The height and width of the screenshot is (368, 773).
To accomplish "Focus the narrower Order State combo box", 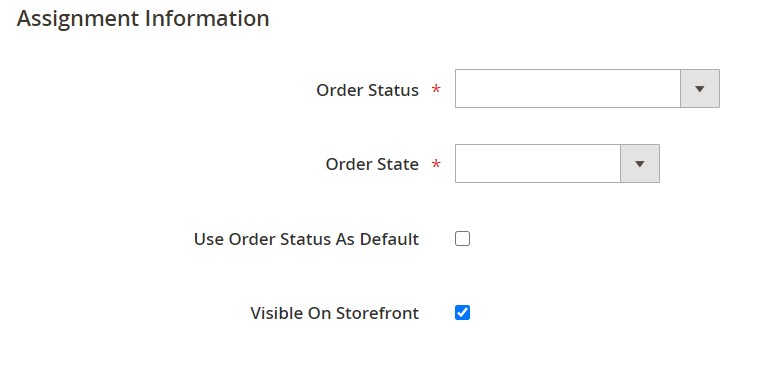I will 557,164.
